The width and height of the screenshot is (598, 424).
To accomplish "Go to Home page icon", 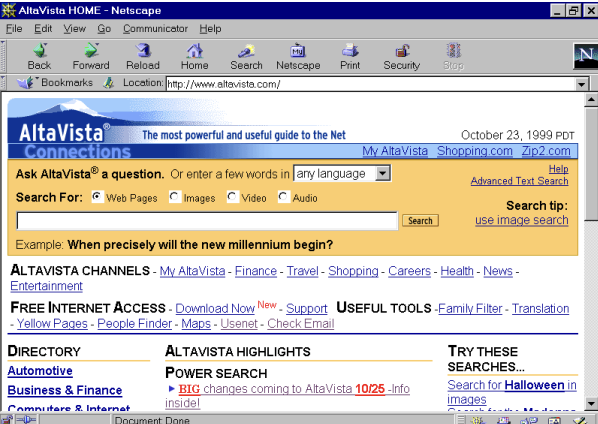I will [195, 51].
